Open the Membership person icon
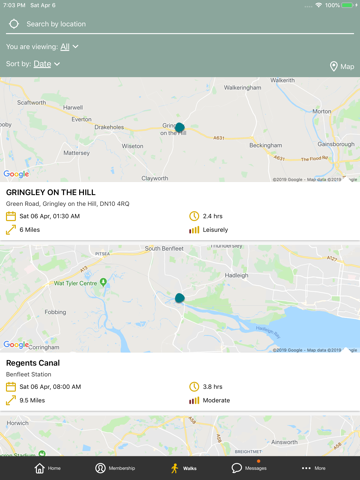Screen dimensions: 360x480 click(x=100, y=468)
